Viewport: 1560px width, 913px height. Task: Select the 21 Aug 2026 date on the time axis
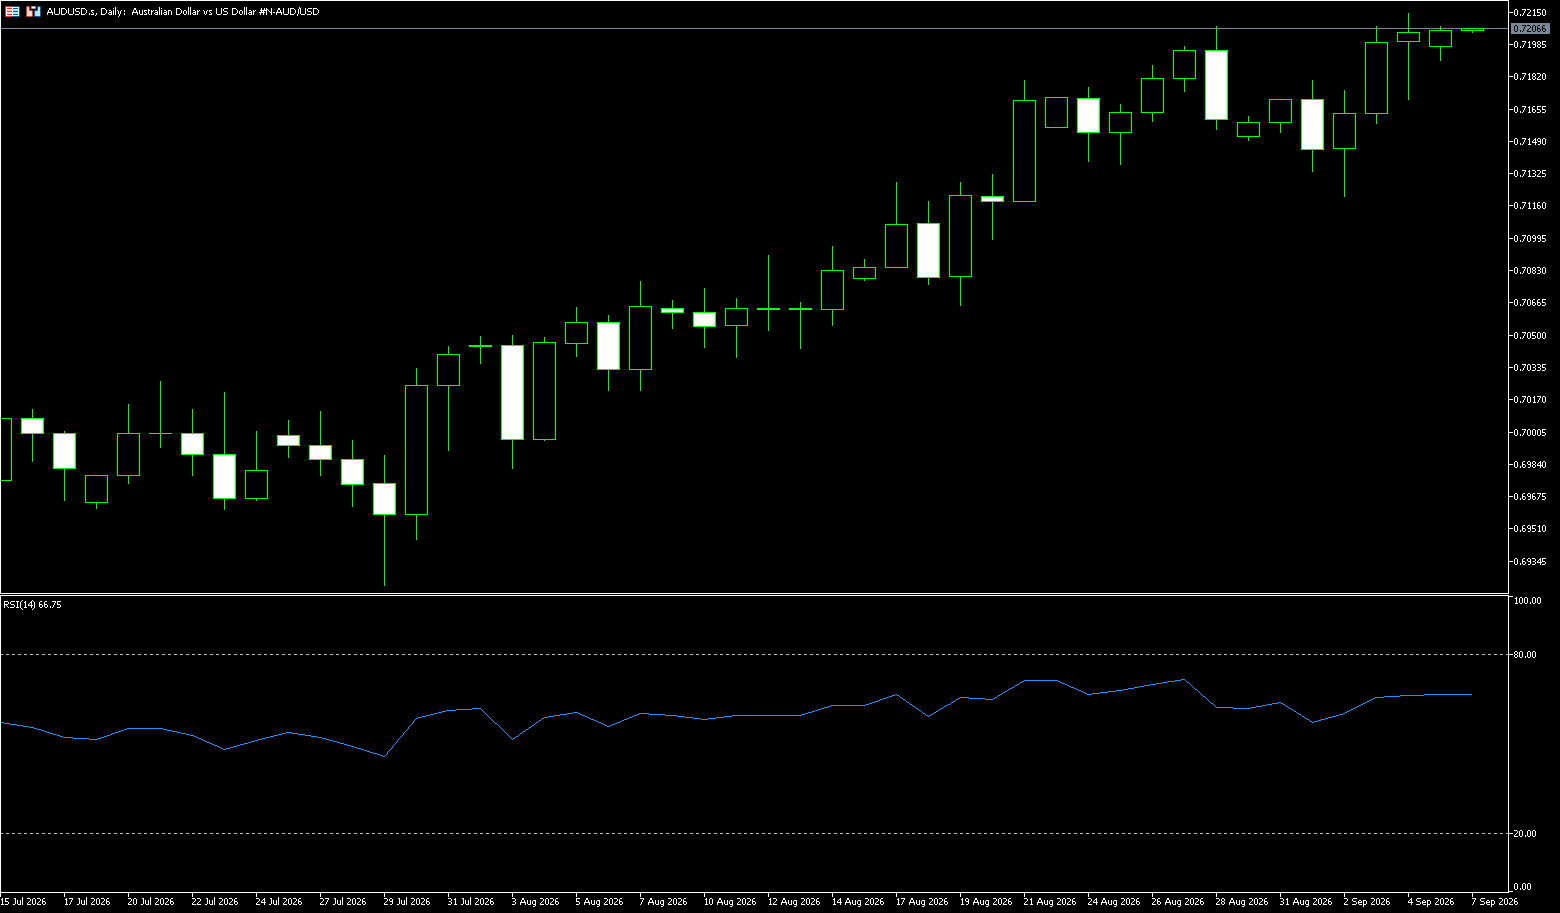pos(1049,902)
